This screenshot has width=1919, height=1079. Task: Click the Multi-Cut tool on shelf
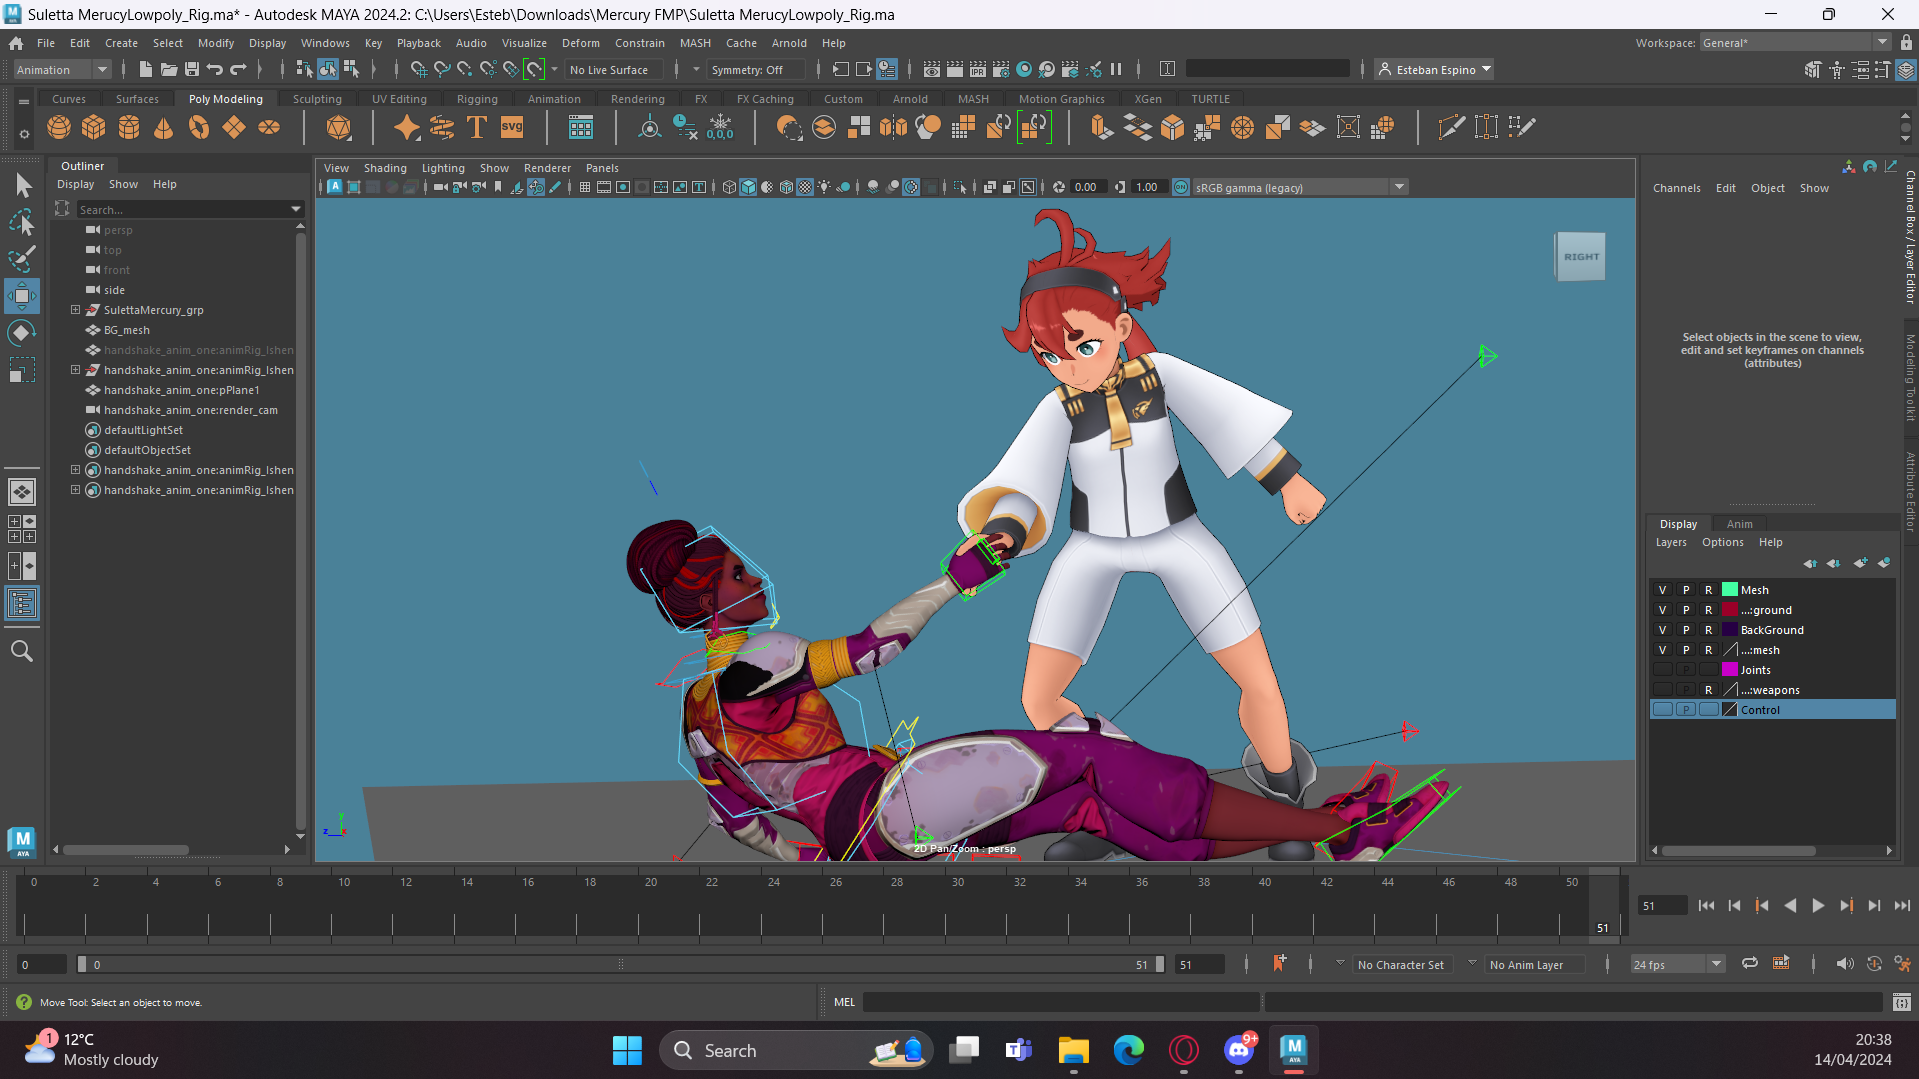[1451, 127]
